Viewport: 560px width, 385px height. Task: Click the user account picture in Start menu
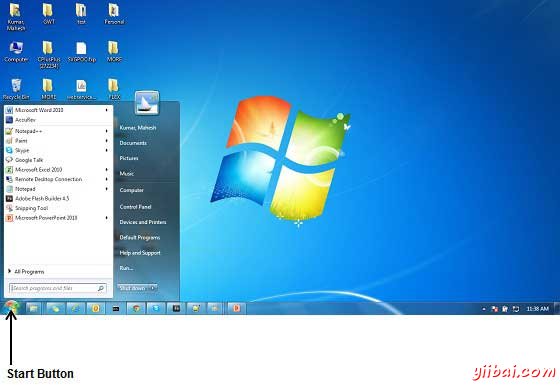pyautogui.click(x=147, y=103)
